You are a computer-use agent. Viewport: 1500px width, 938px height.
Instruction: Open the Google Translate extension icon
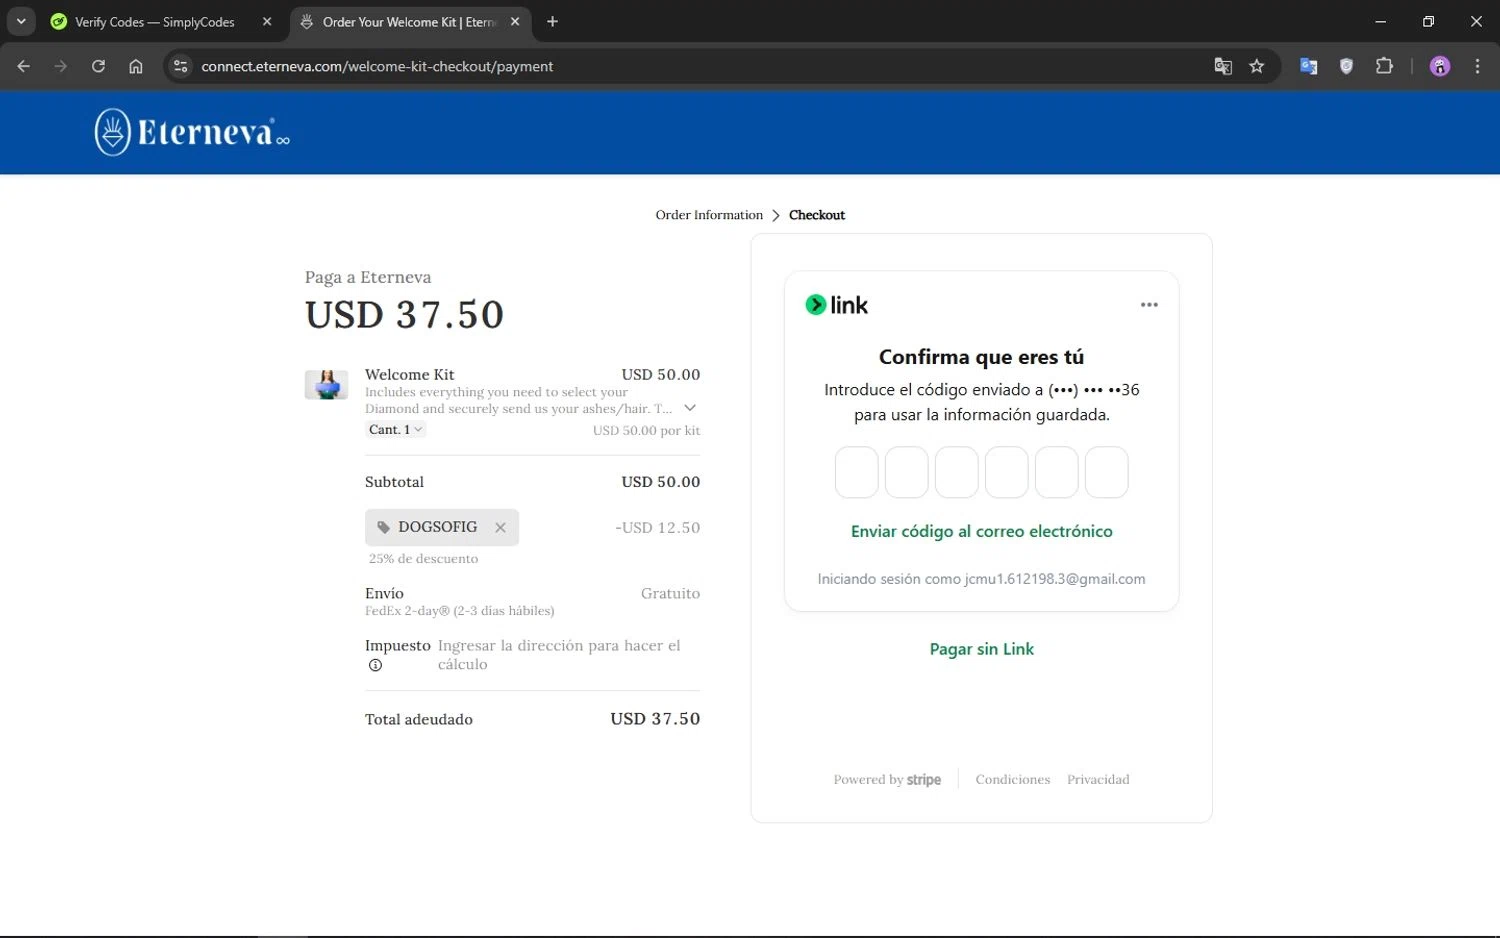(x=1308, y=66)
